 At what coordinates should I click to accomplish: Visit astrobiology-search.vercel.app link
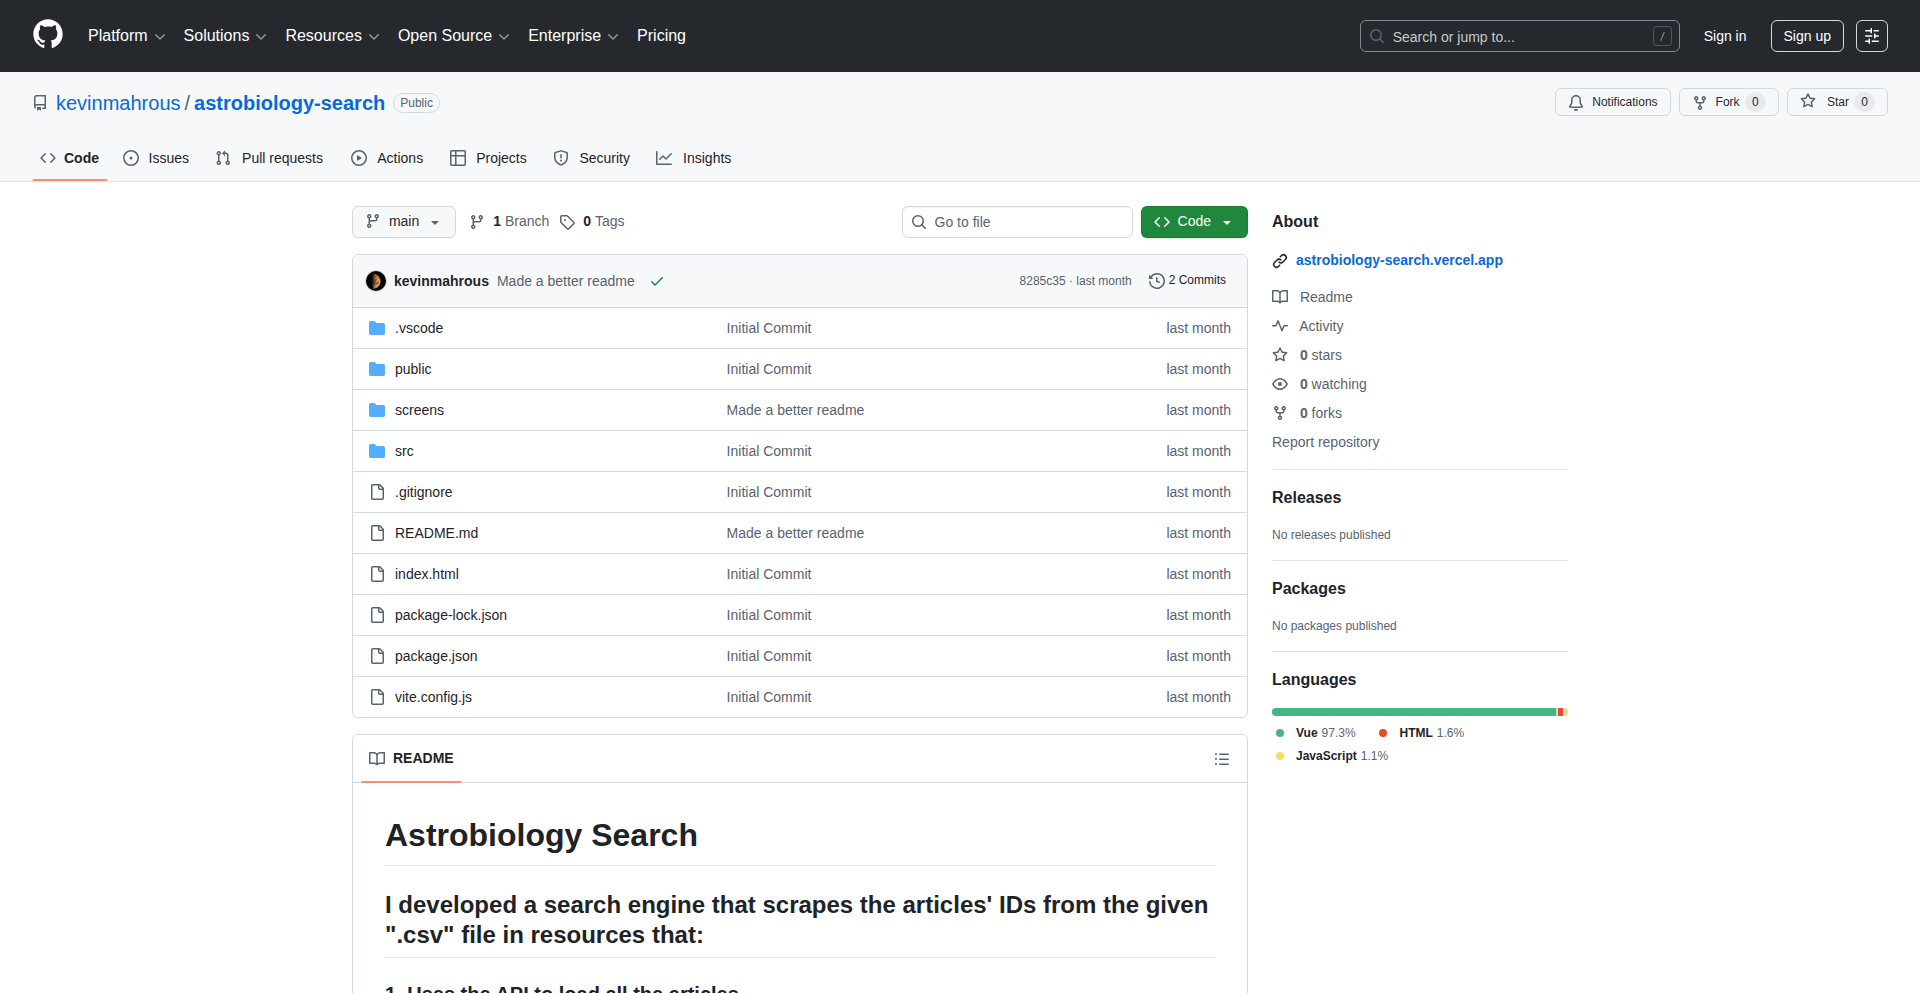(1398, 260)
